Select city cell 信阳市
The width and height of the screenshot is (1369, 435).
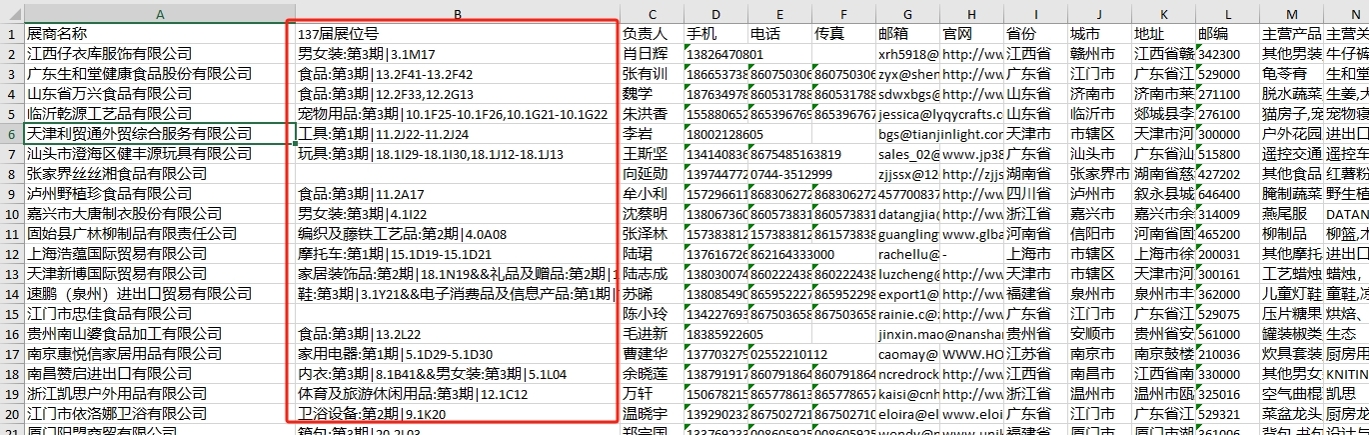1099,233
